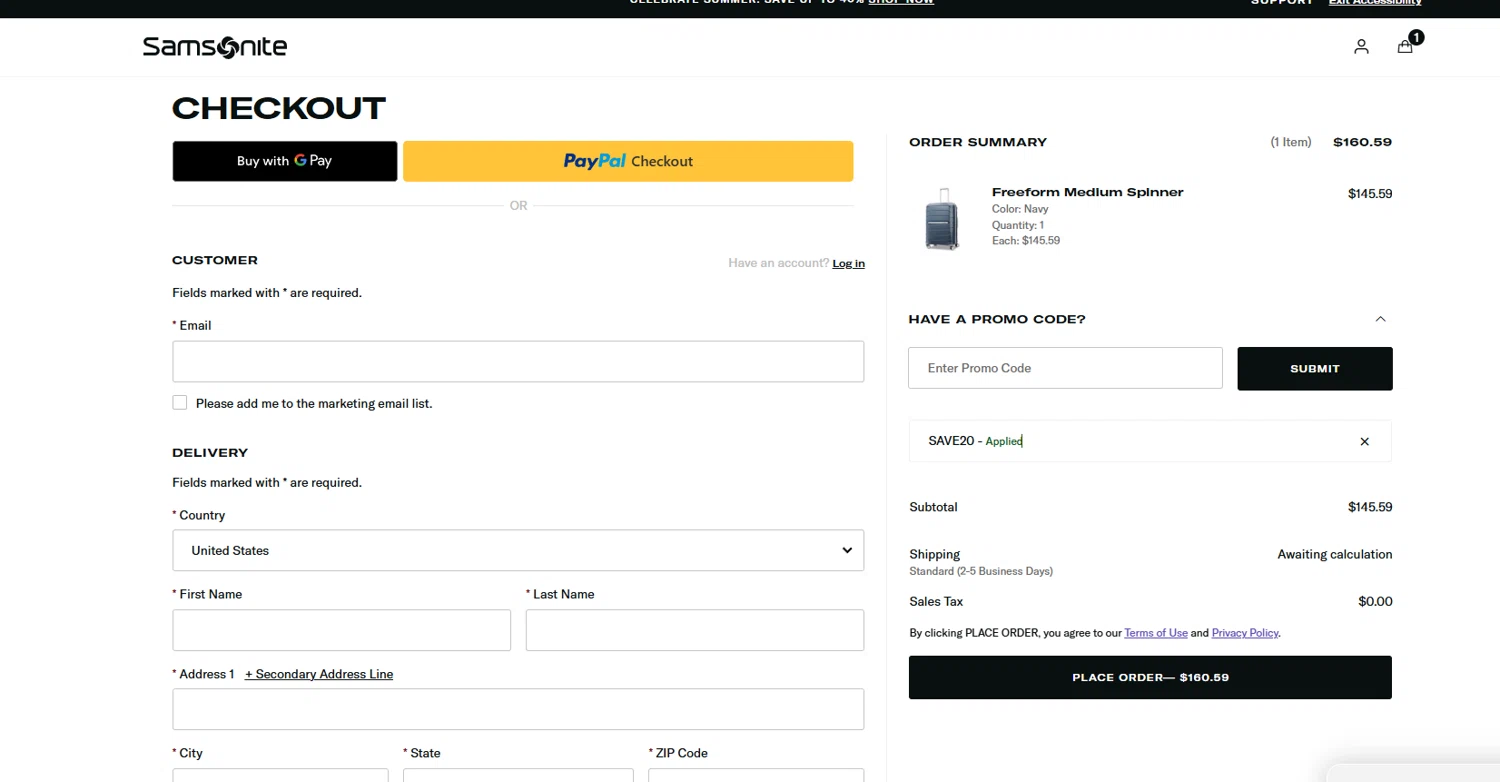The width and height of the screenshot is (1500, 782).
Task: Click the City input field
Action: click(280, 775)
